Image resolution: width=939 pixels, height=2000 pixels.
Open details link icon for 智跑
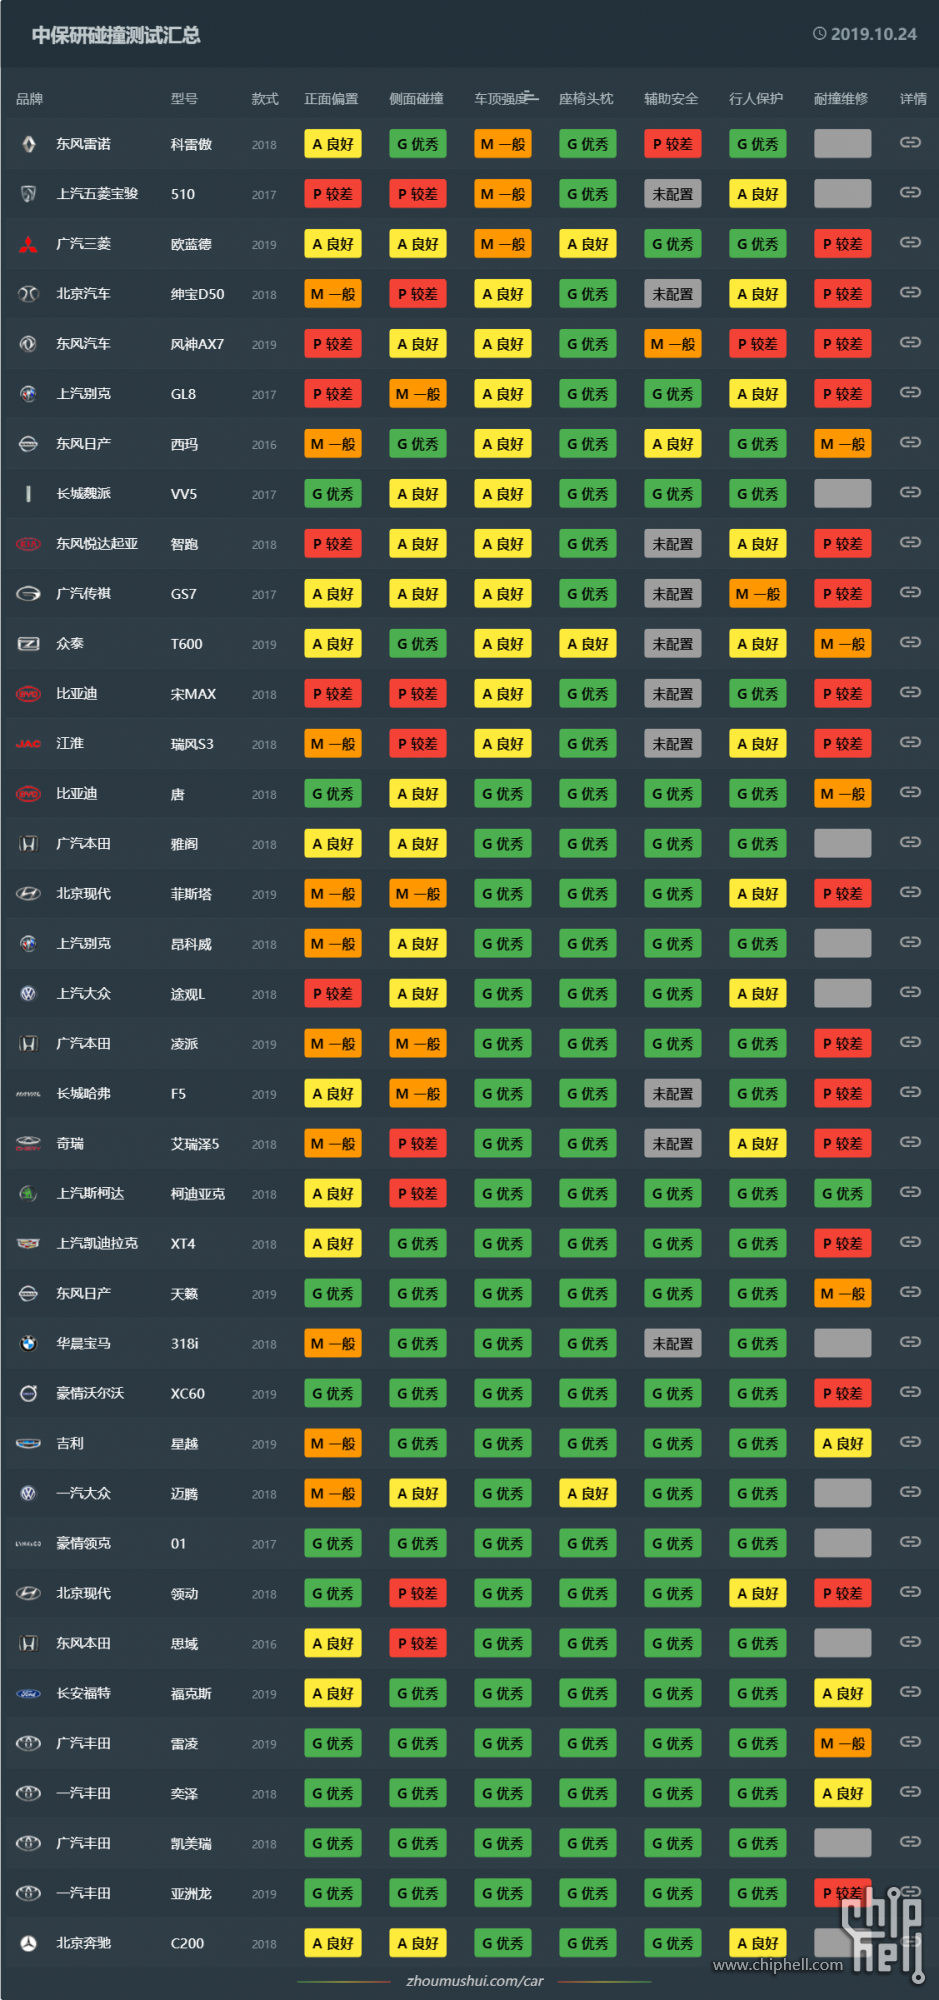coord(910,543)
